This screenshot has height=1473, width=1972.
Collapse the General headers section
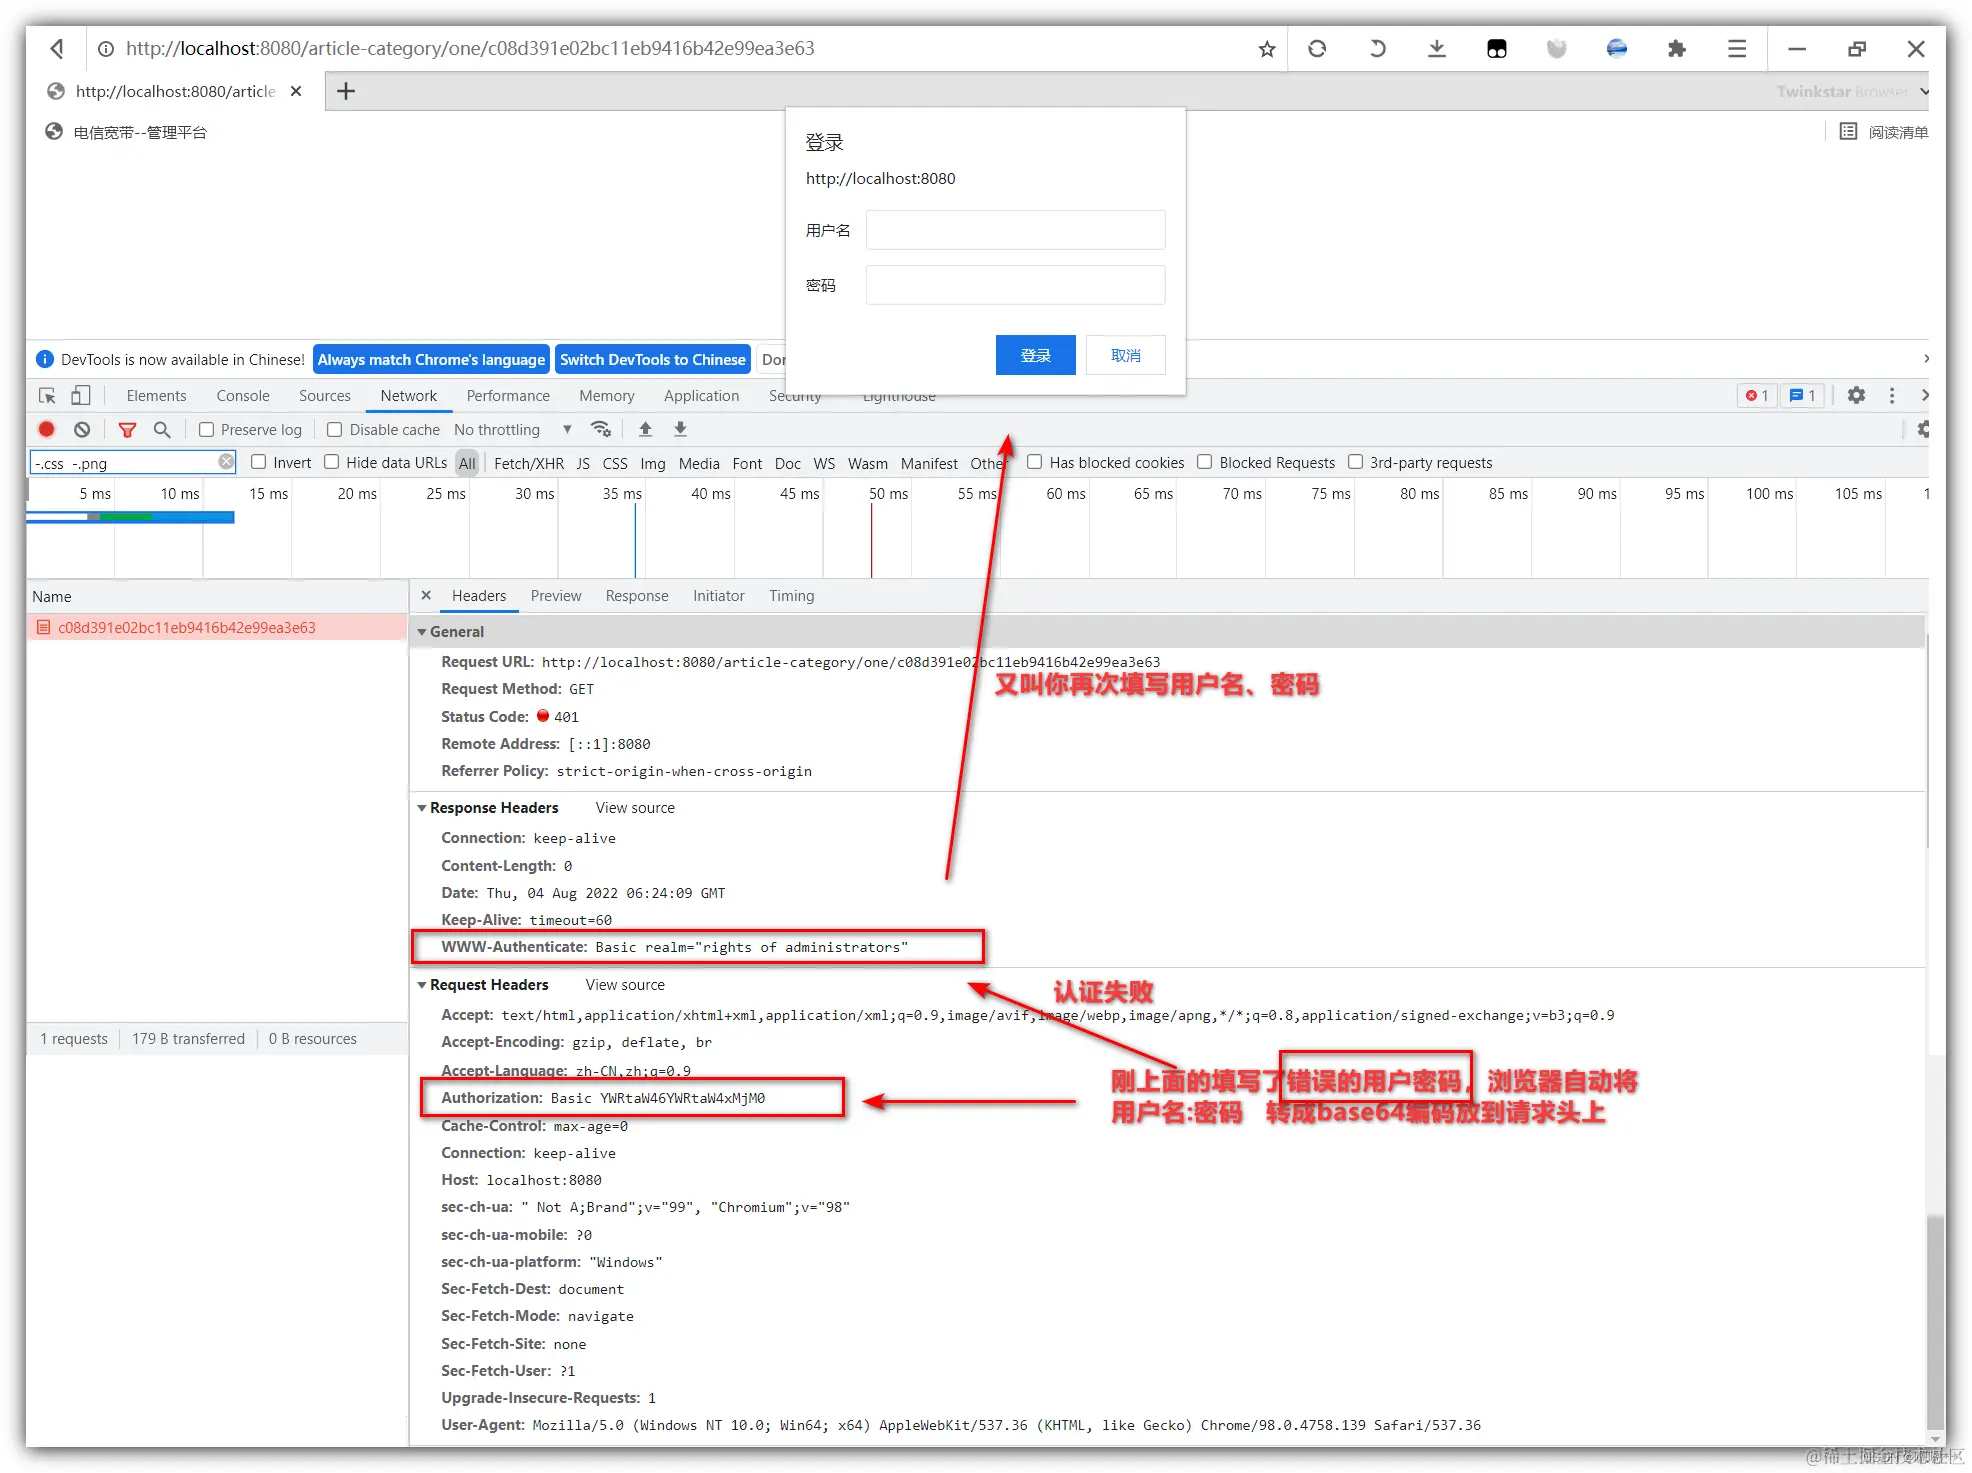[x=422, y=632]
